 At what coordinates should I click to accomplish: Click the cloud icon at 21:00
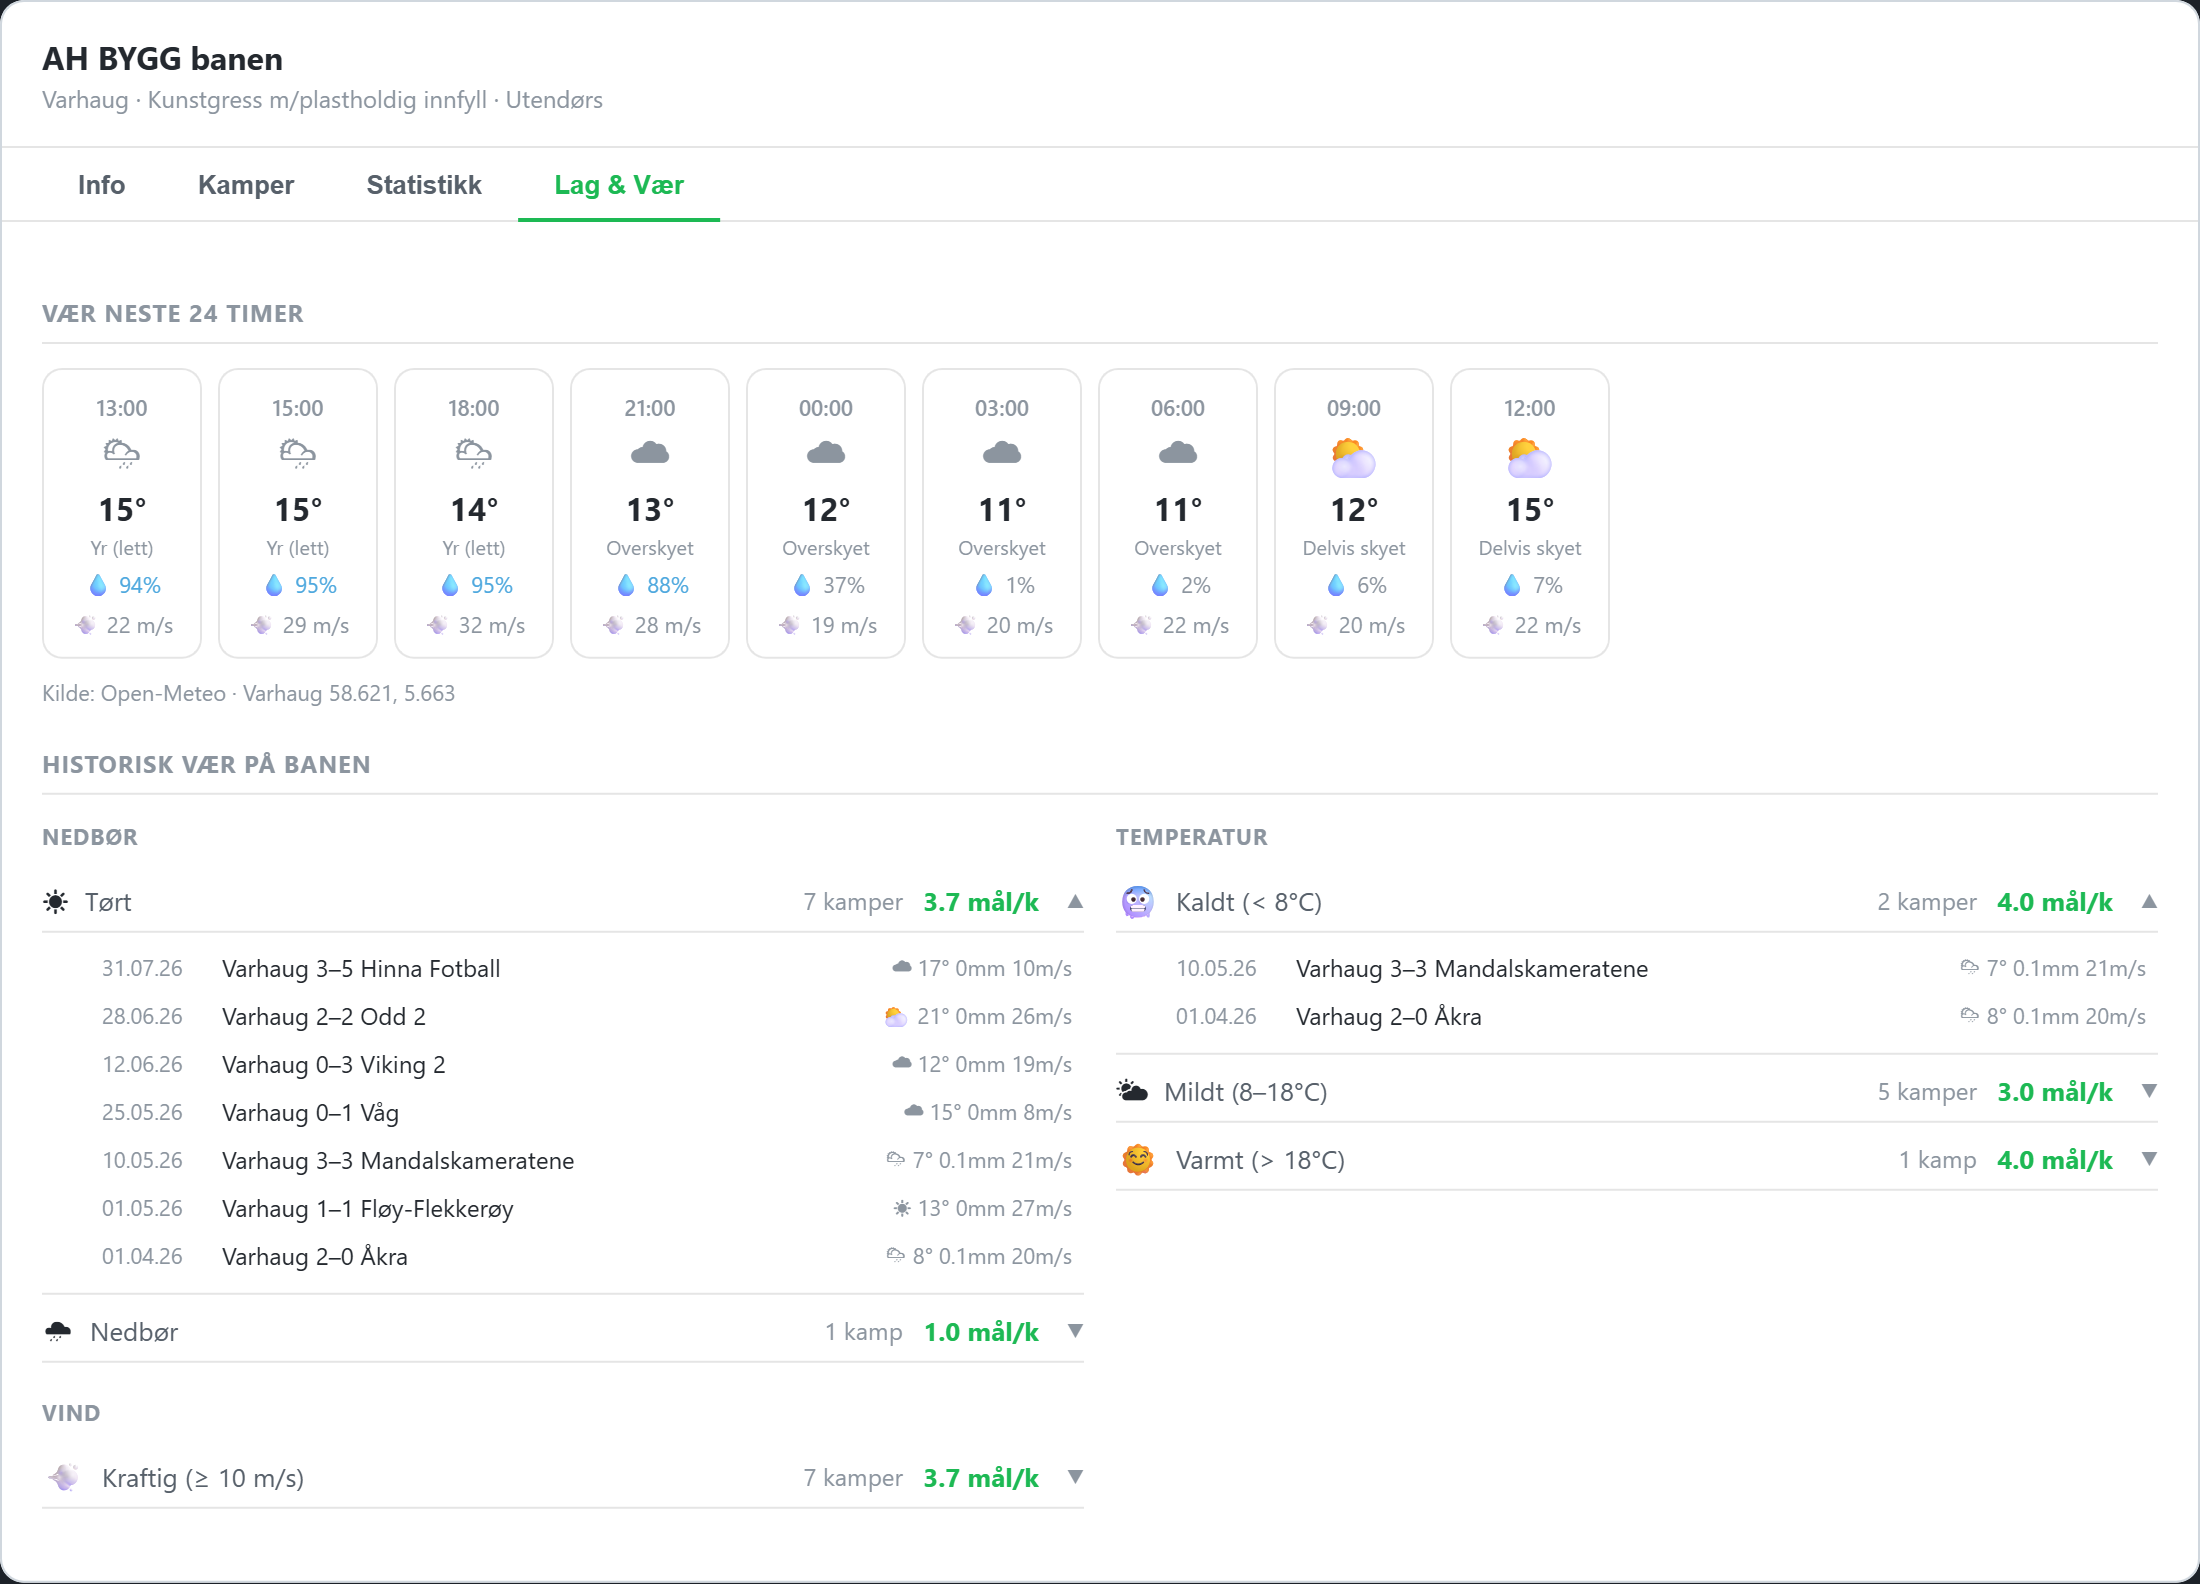[650, 453]
